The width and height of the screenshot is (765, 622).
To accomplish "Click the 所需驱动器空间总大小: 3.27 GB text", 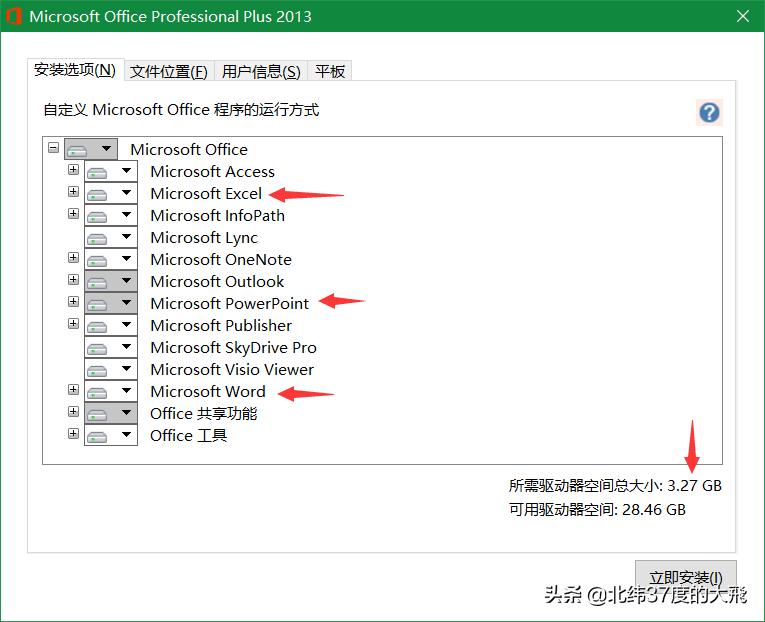I will [x=615, y=485].
